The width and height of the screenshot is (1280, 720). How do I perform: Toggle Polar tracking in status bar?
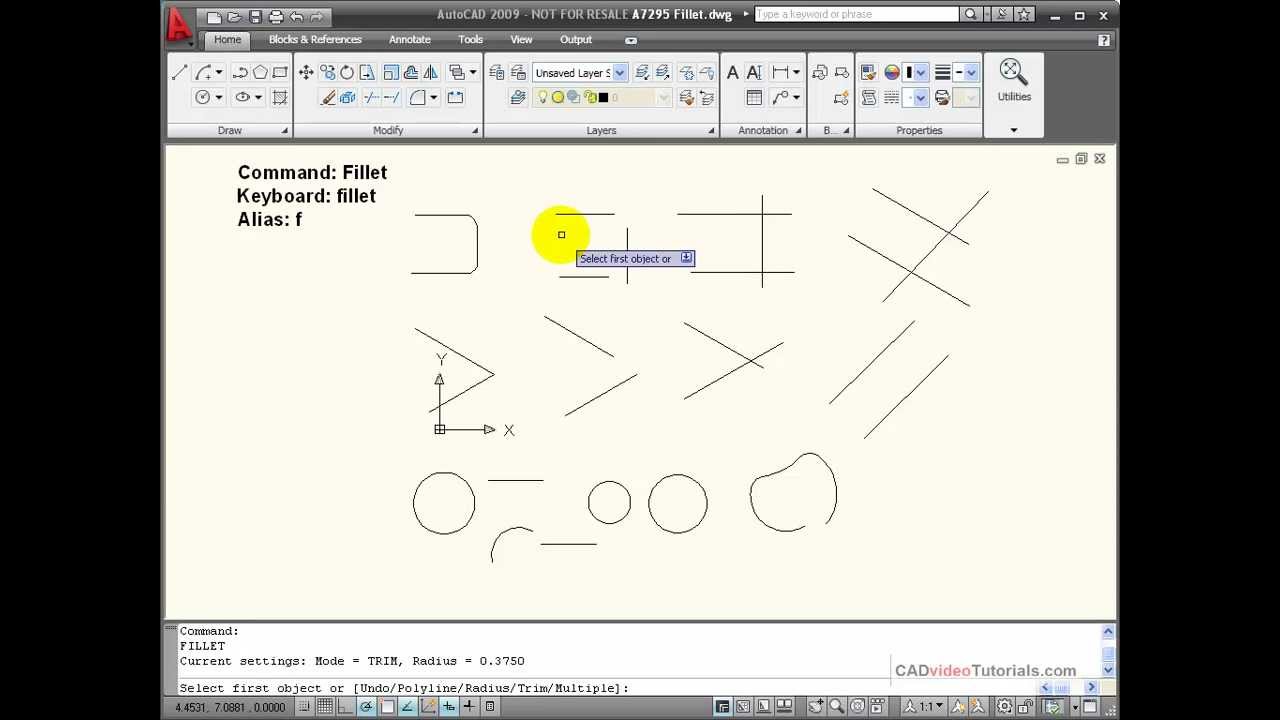tap(366, 706)
